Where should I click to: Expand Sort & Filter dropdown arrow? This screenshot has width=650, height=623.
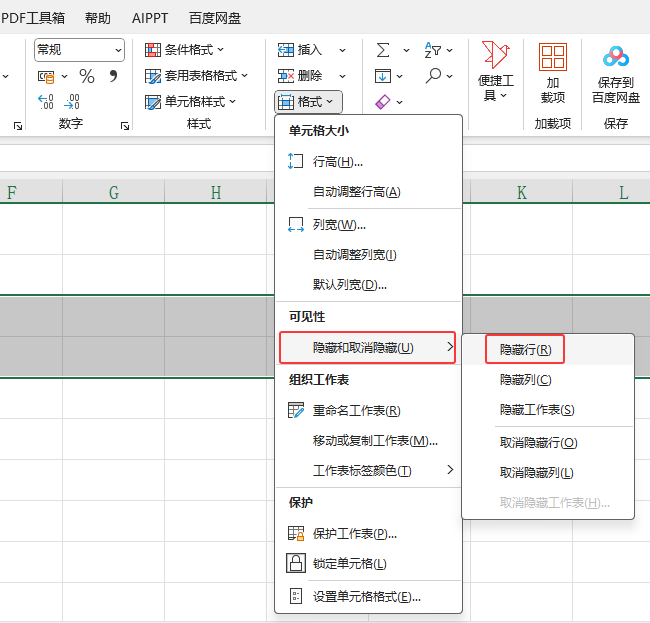click(x=449, y=51)
